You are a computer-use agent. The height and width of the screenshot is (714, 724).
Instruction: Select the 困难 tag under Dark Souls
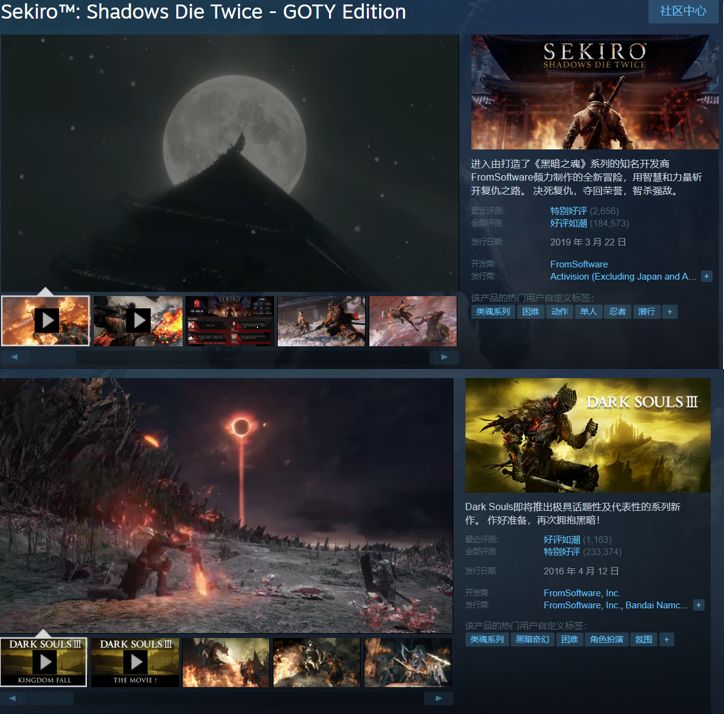(x=569, y=640)
